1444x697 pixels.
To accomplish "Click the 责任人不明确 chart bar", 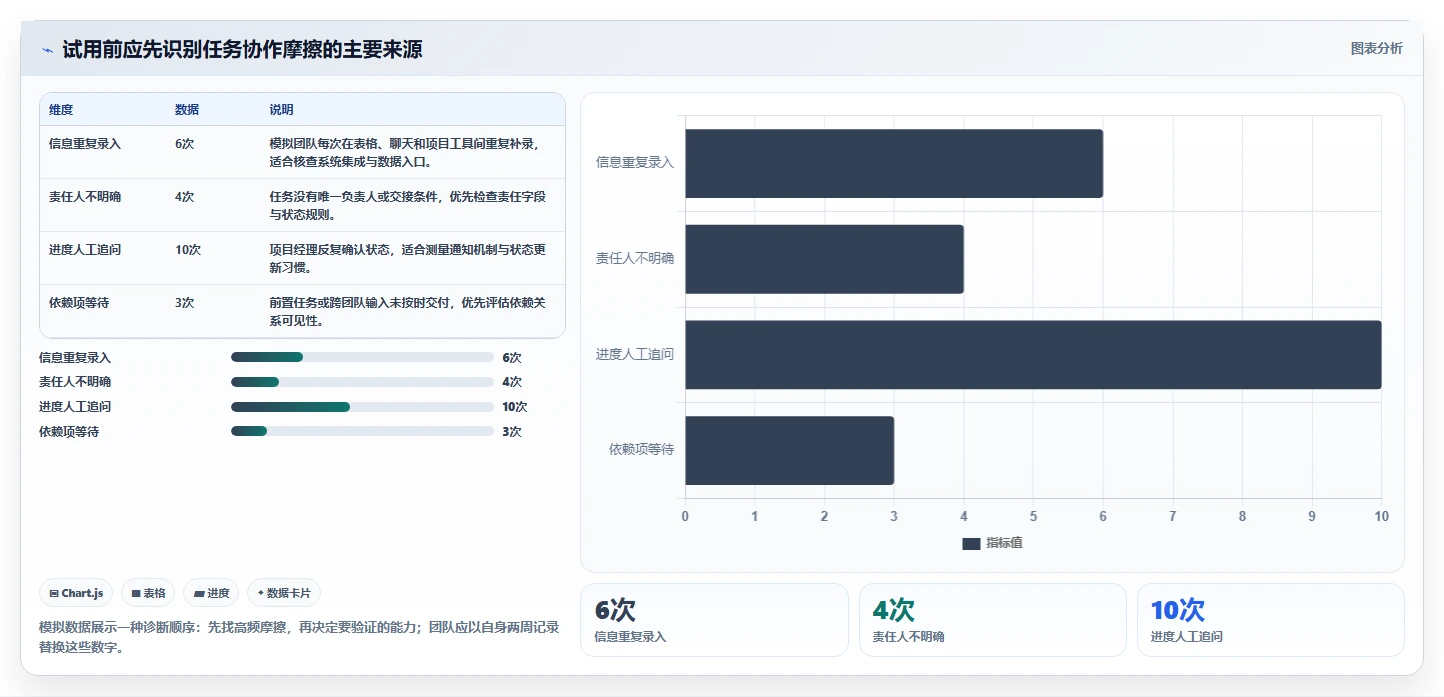I will (824, 259).
